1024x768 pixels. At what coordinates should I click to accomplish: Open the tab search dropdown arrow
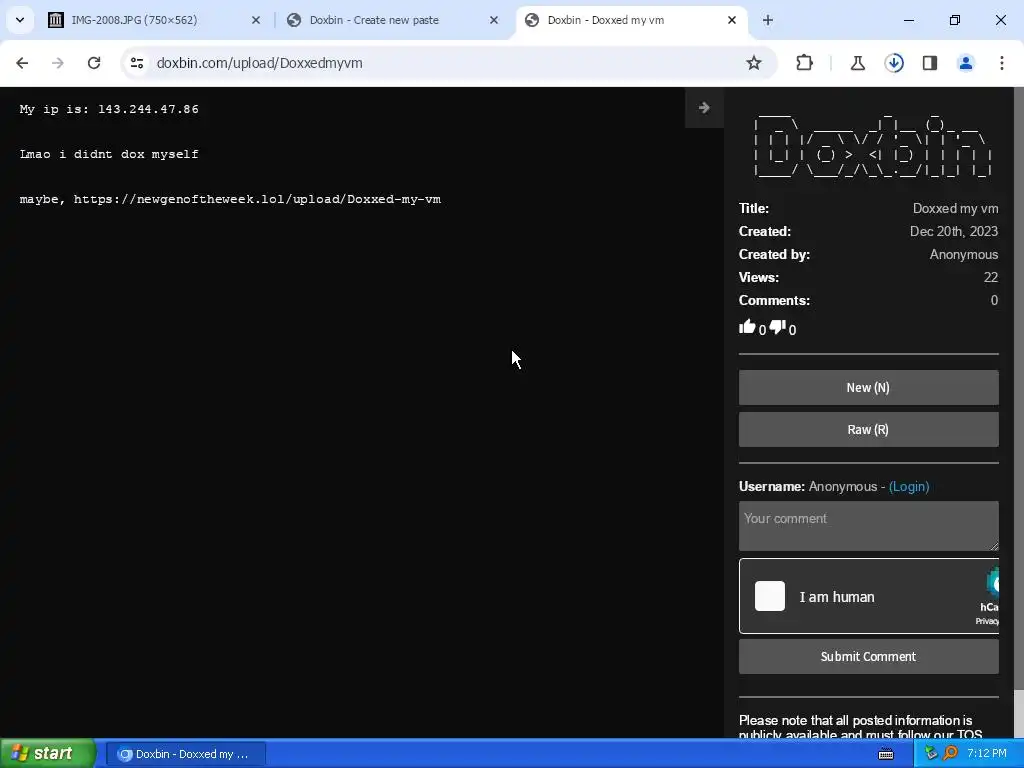pos(20,20)
